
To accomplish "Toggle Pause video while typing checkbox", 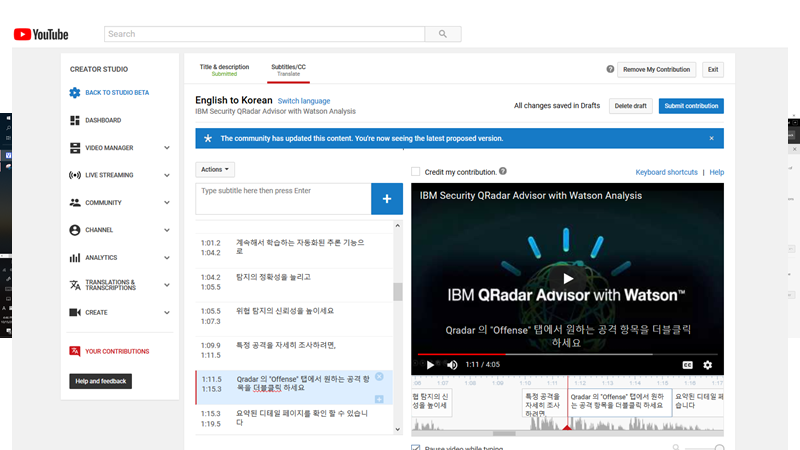I will 416,448.
